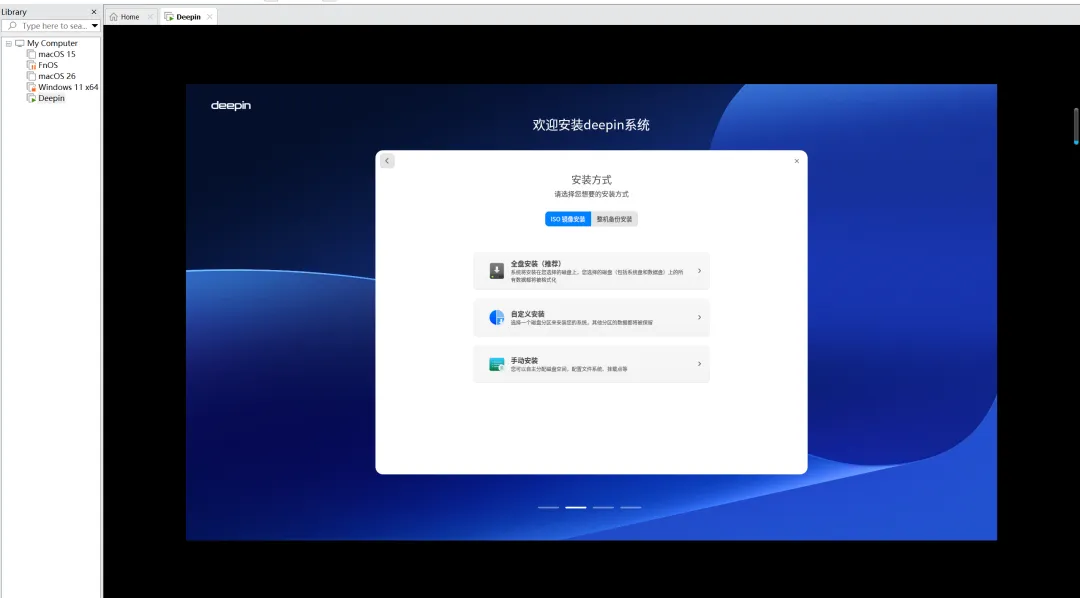Open the chevron beside 自定义安装
The image size is (1080, 598).
click(699, 318)
